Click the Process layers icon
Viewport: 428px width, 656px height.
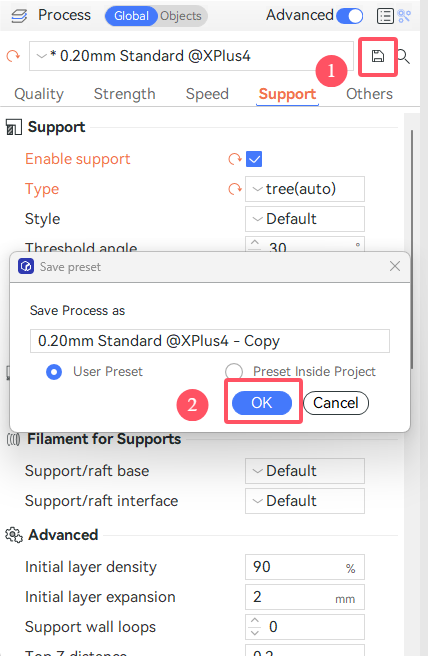click(19, 16)
